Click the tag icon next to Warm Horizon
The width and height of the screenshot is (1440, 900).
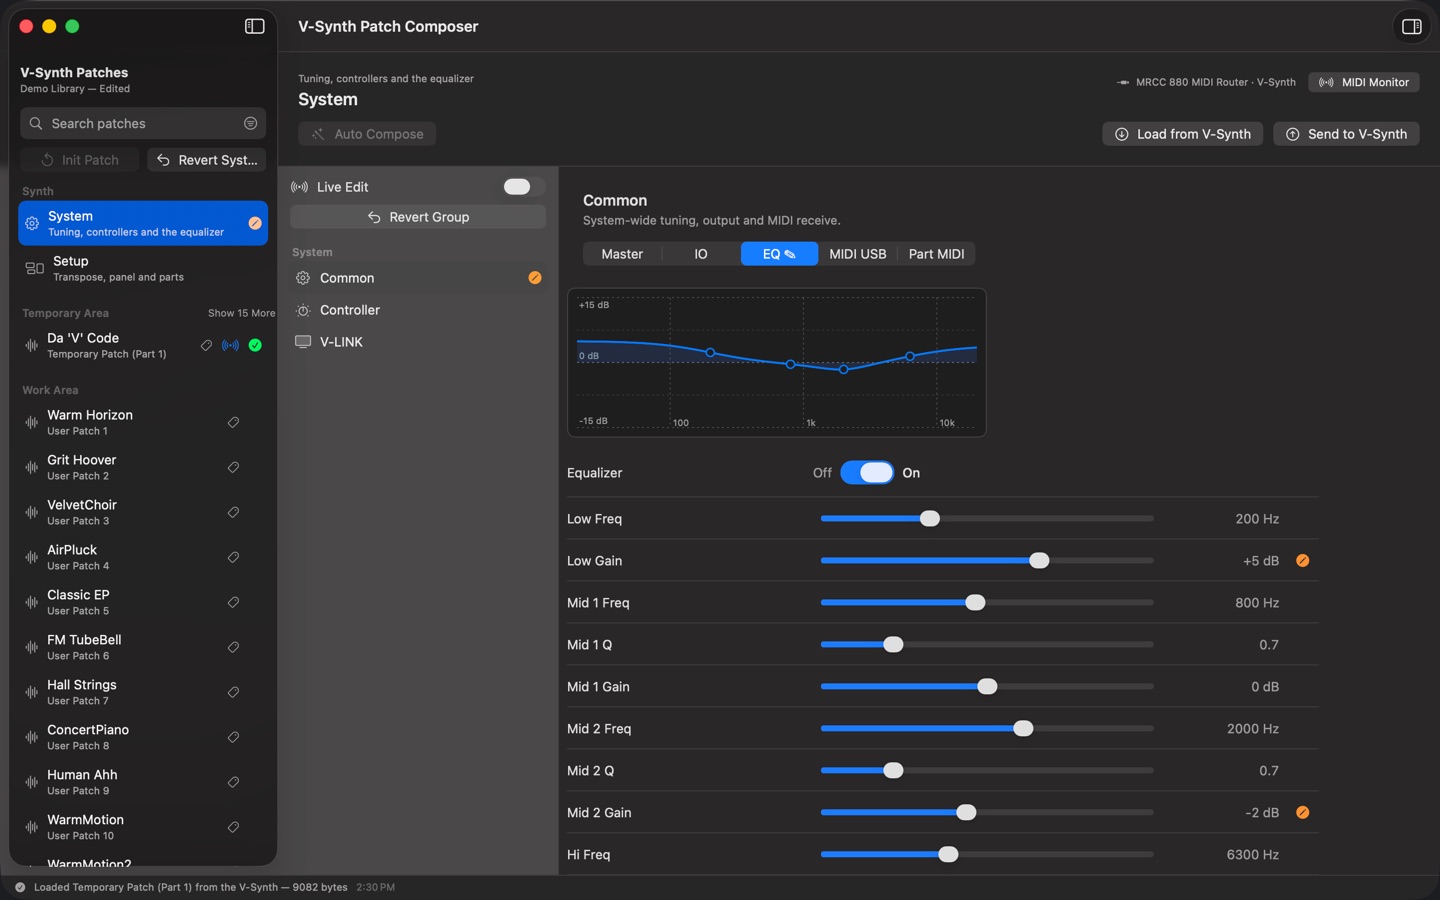tap(233, 422)
